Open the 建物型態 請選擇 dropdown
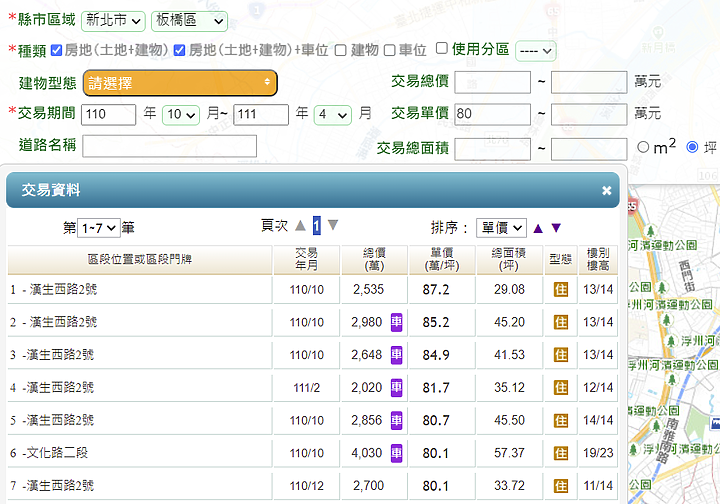Screen dimensions: 720x504 click(x=180, y=82)
